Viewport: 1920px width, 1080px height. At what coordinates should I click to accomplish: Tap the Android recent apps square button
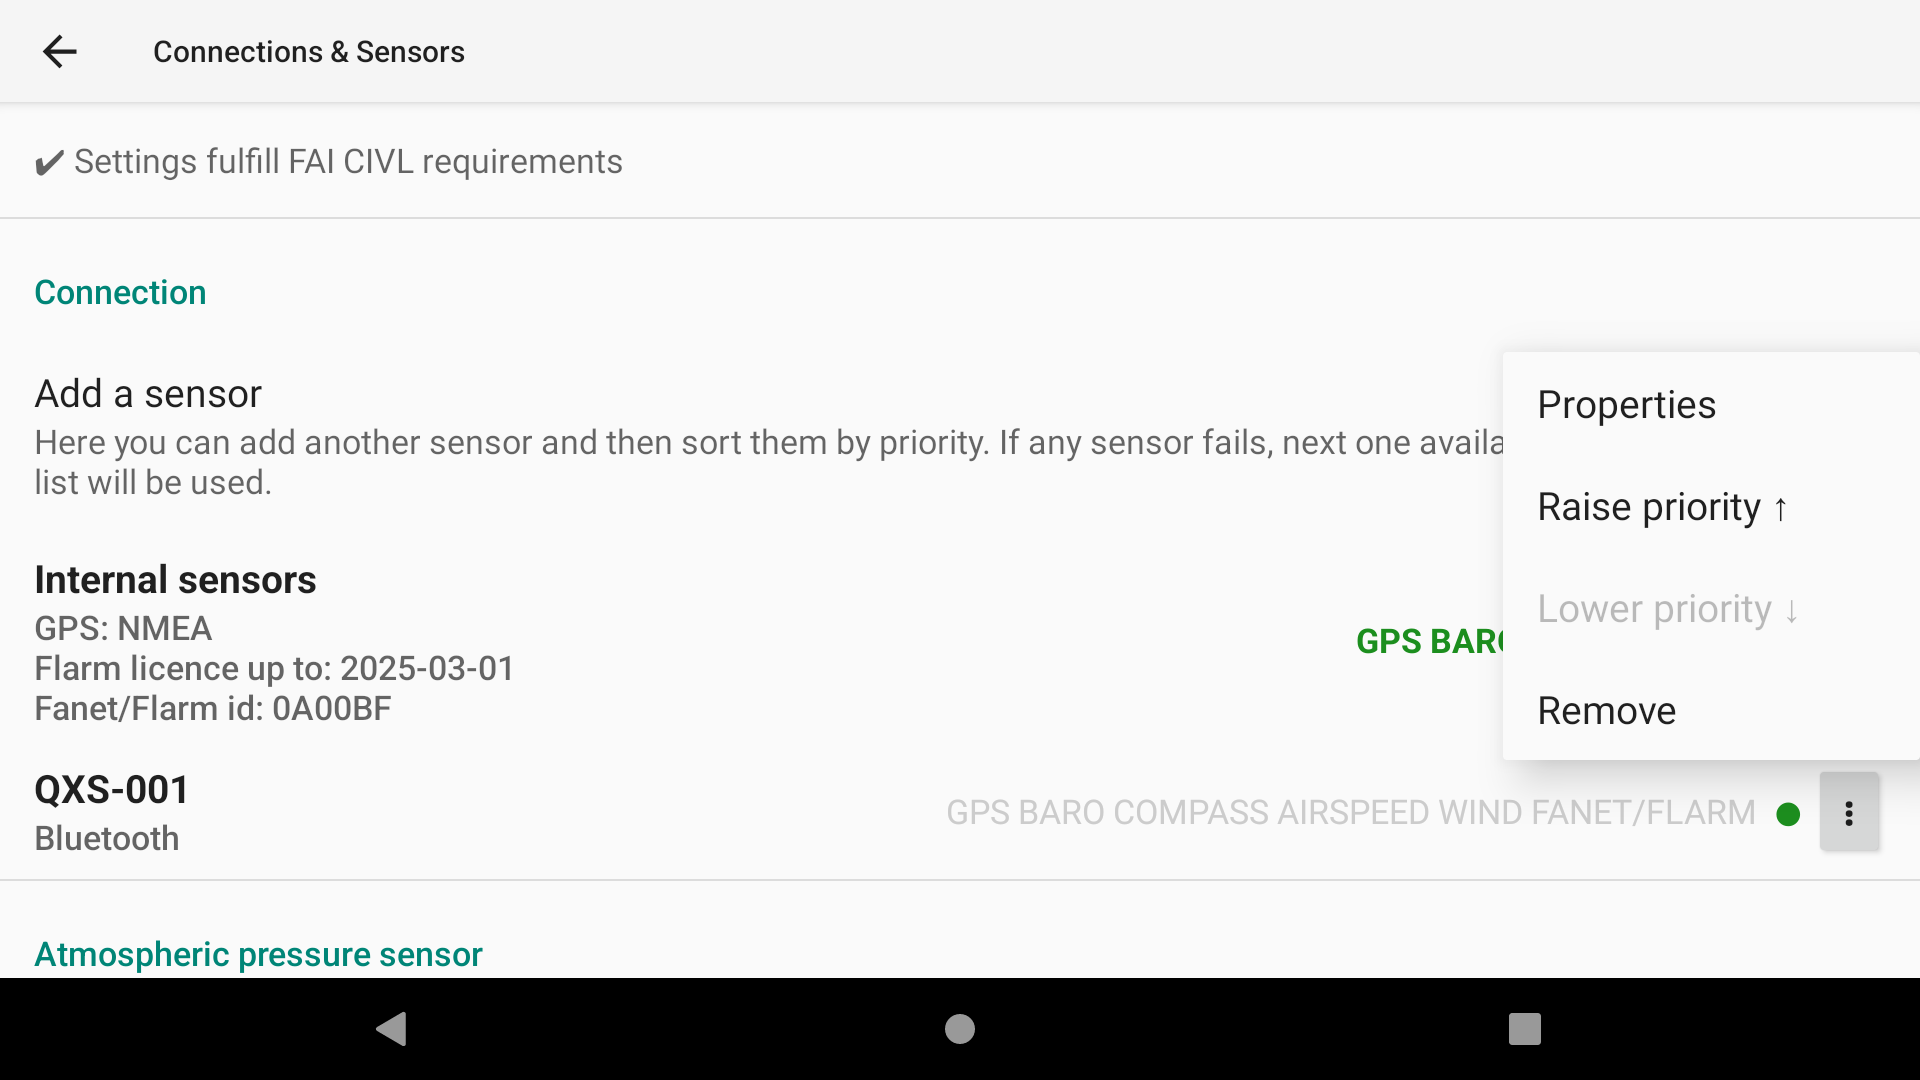coord(1525,1028)
